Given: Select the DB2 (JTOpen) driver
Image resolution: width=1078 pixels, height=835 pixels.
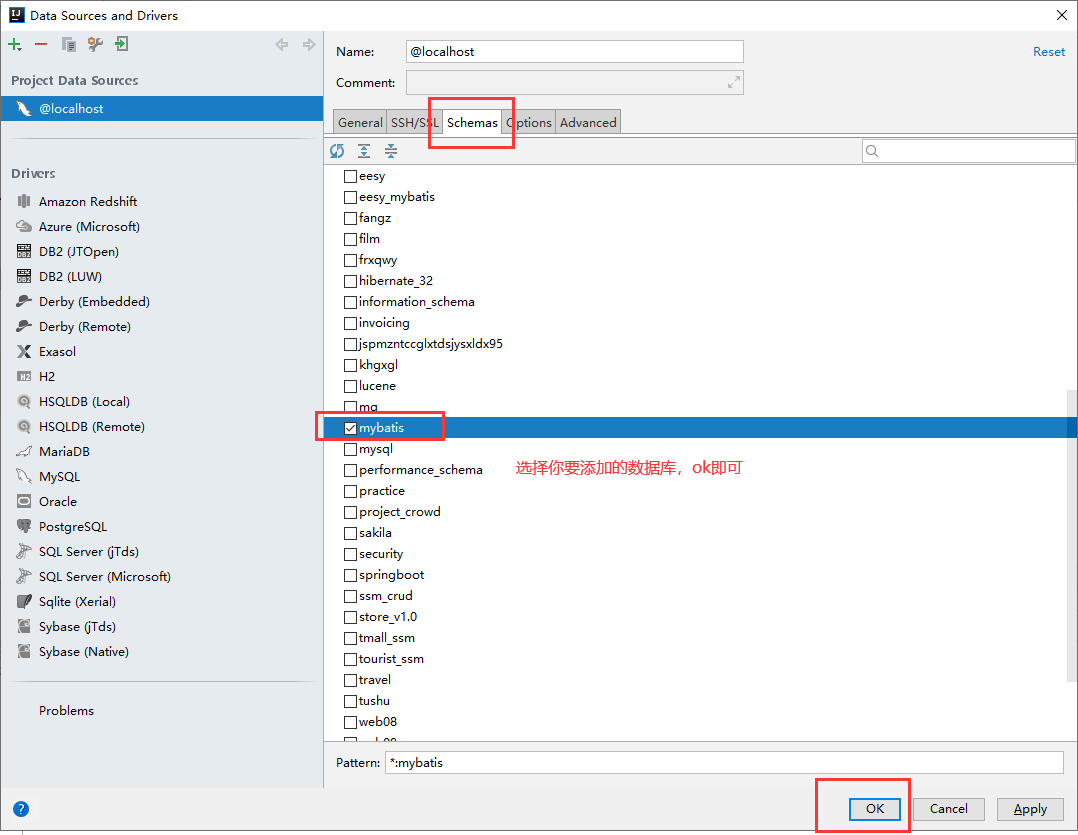Looking at the screenshot, I should (x=78, y=252).
